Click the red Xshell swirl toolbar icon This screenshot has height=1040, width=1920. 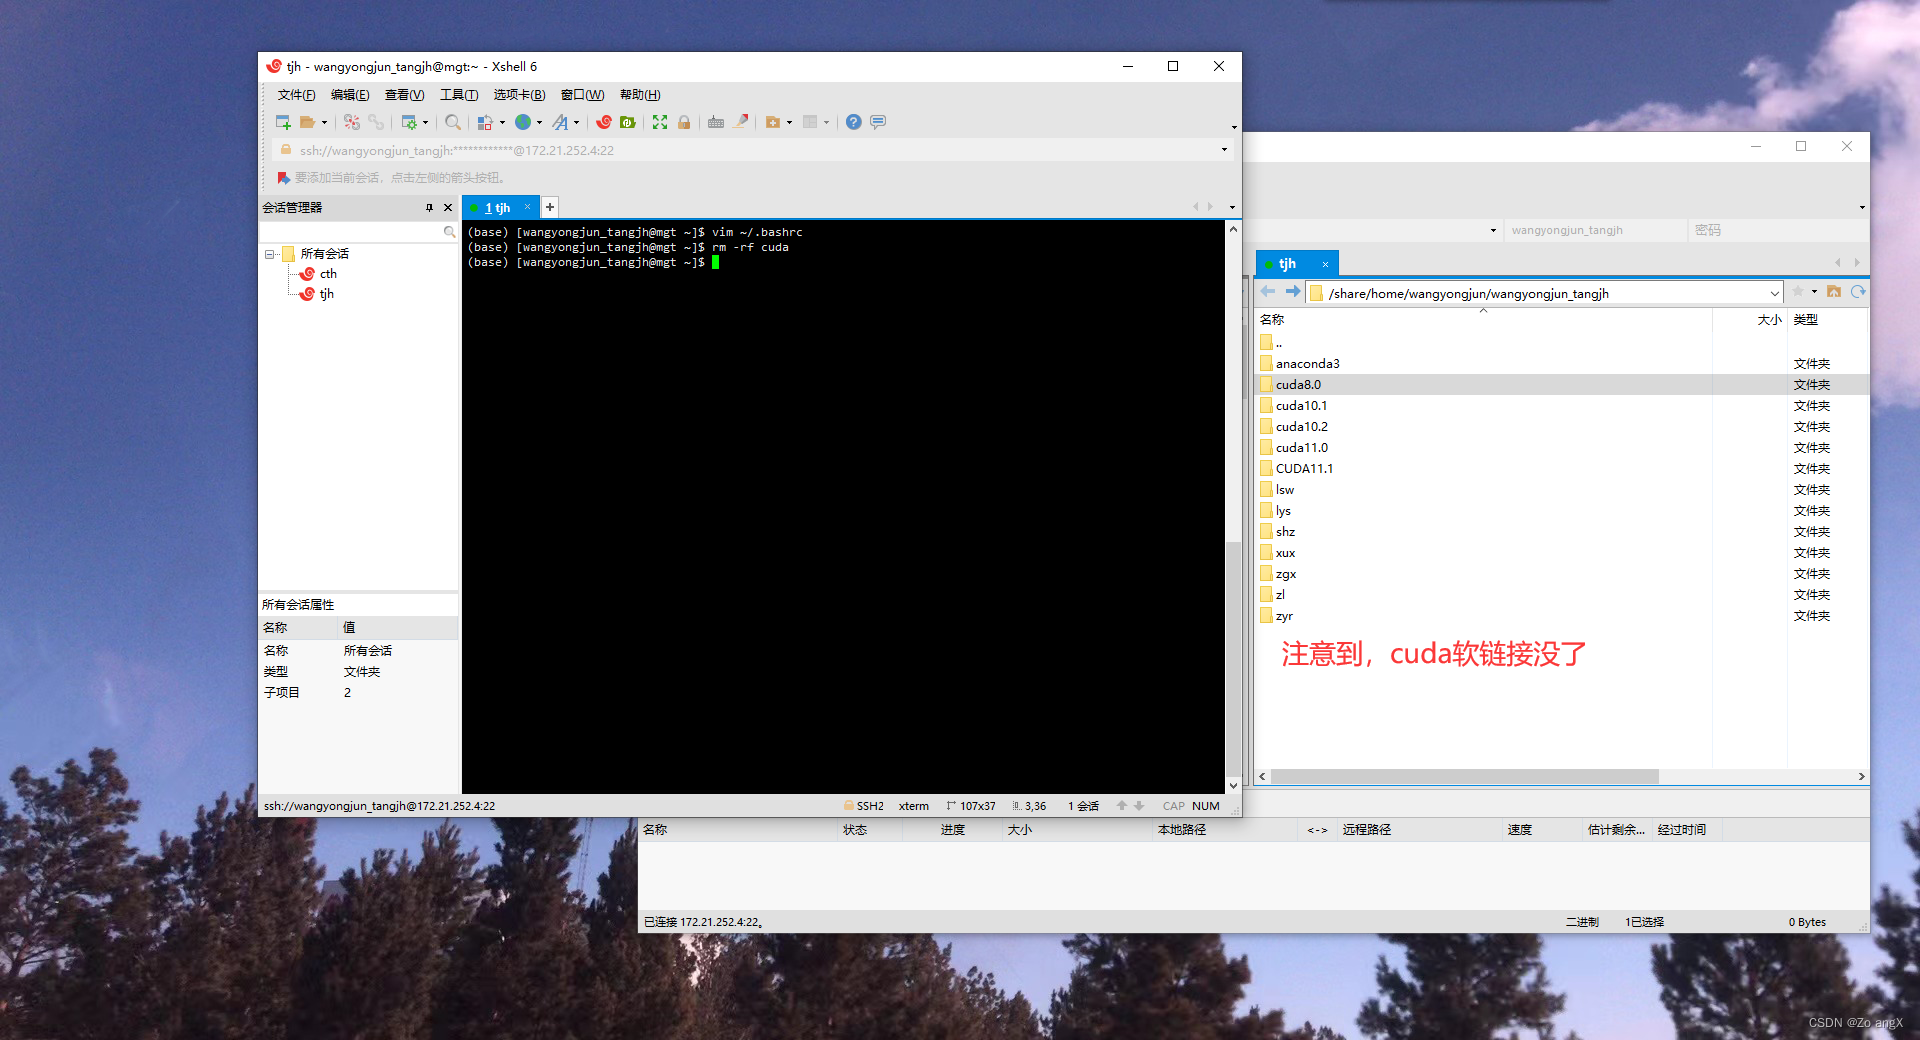tap(604, 122)
